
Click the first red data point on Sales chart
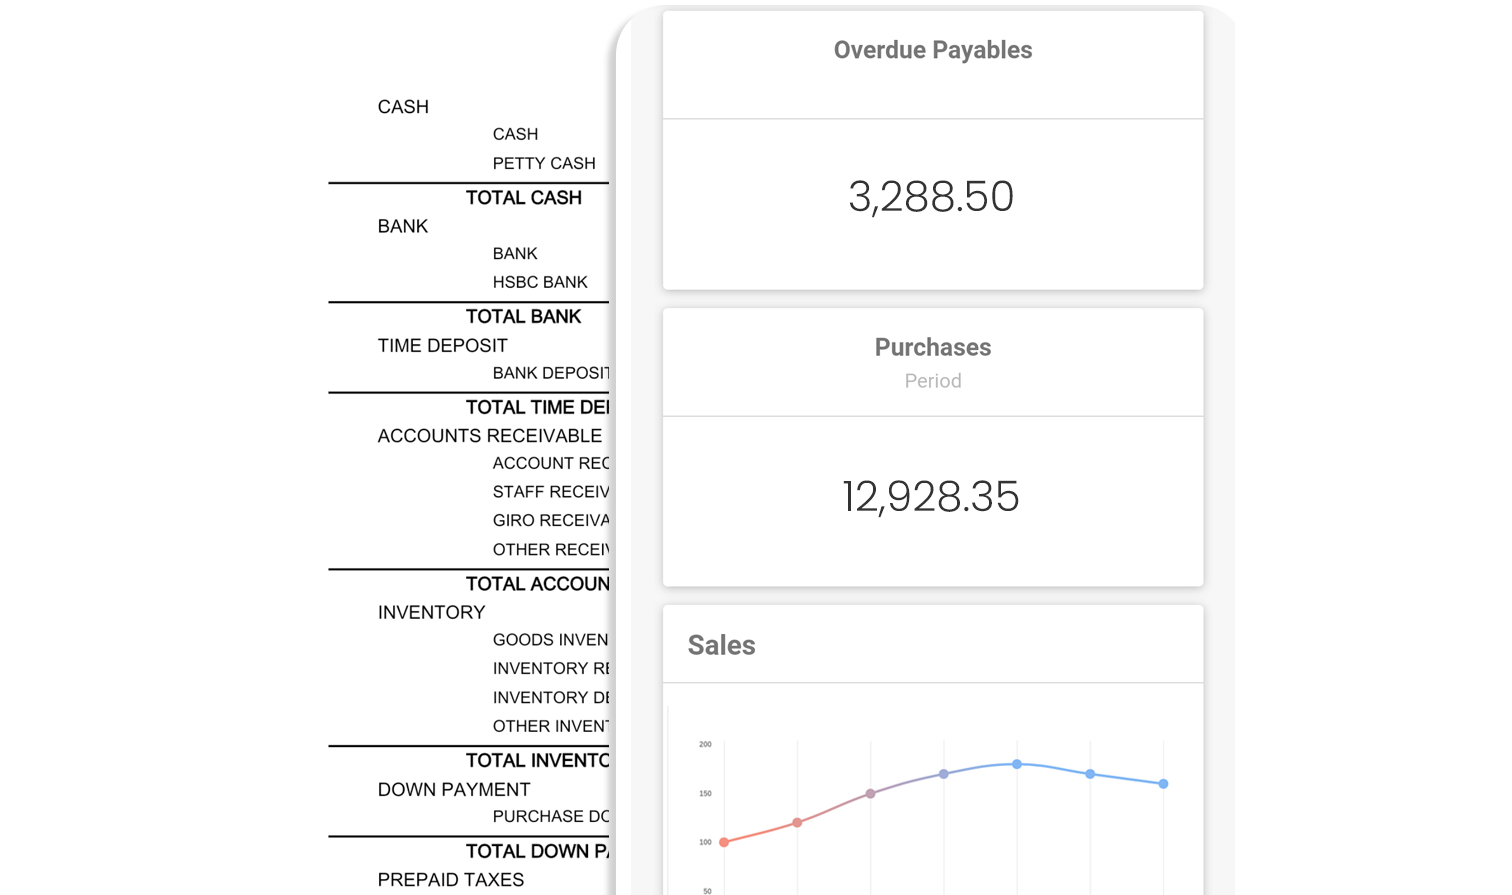tap(724, 842)
